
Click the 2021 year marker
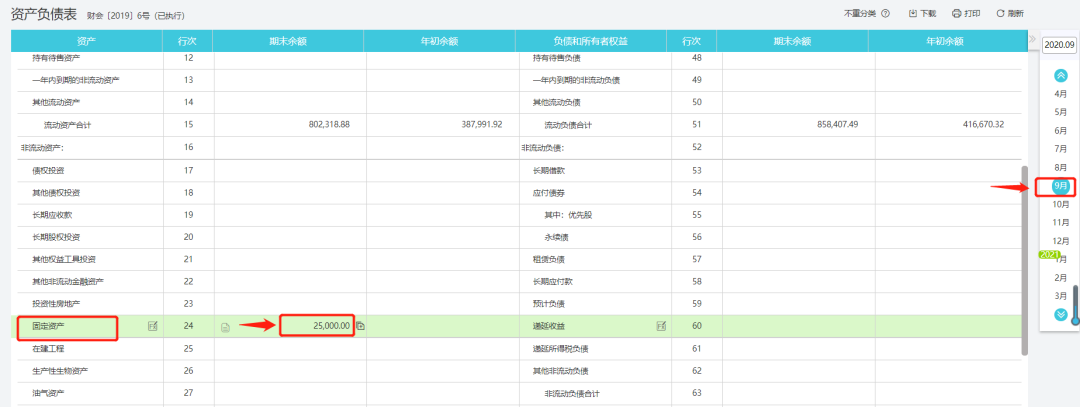pyautogui.click(x=1049, y=254)
